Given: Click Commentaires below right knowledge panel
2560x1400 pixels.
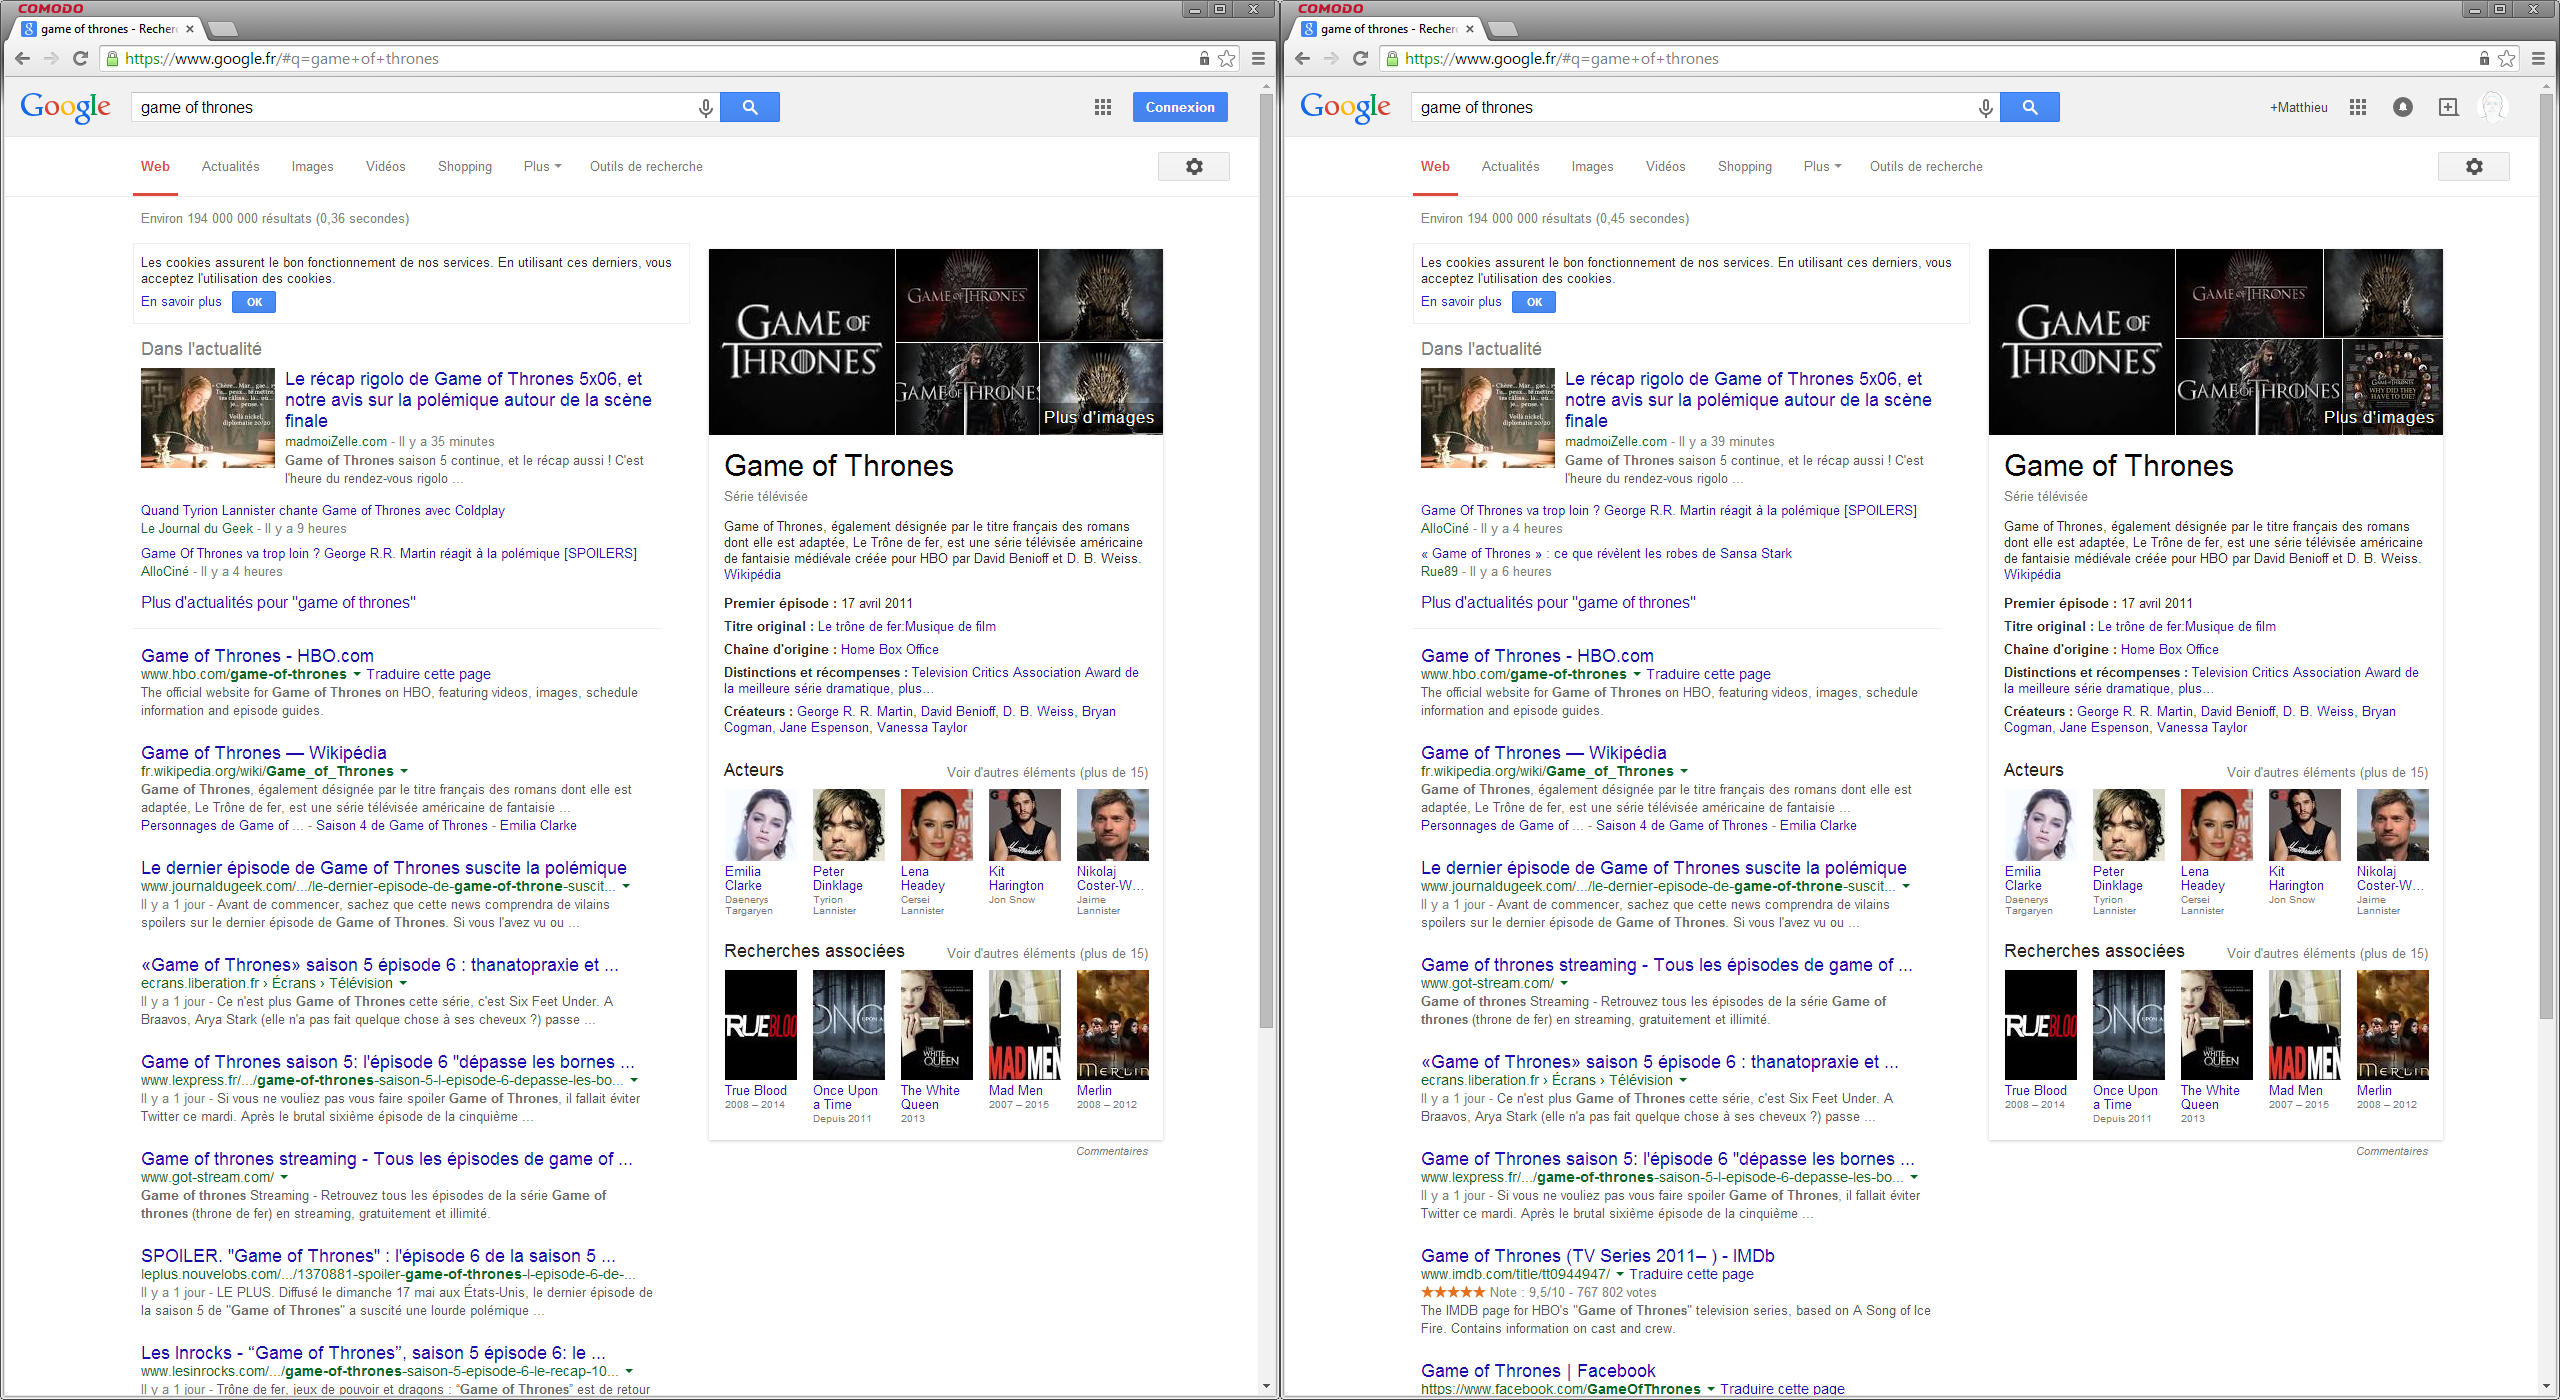Looking at the screenshot, I should [2391, 1151].
